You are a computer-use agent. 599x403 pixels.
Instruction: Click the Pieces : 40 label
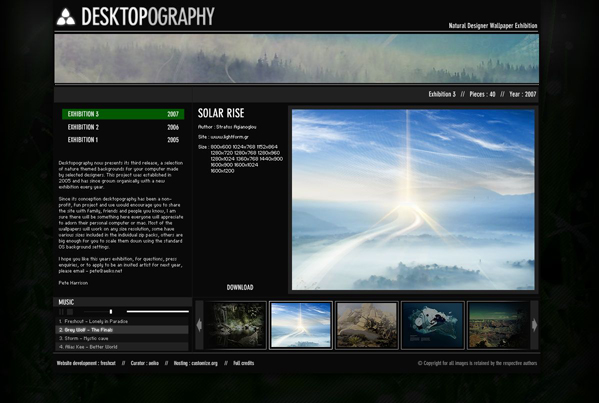tap(482, 94)
